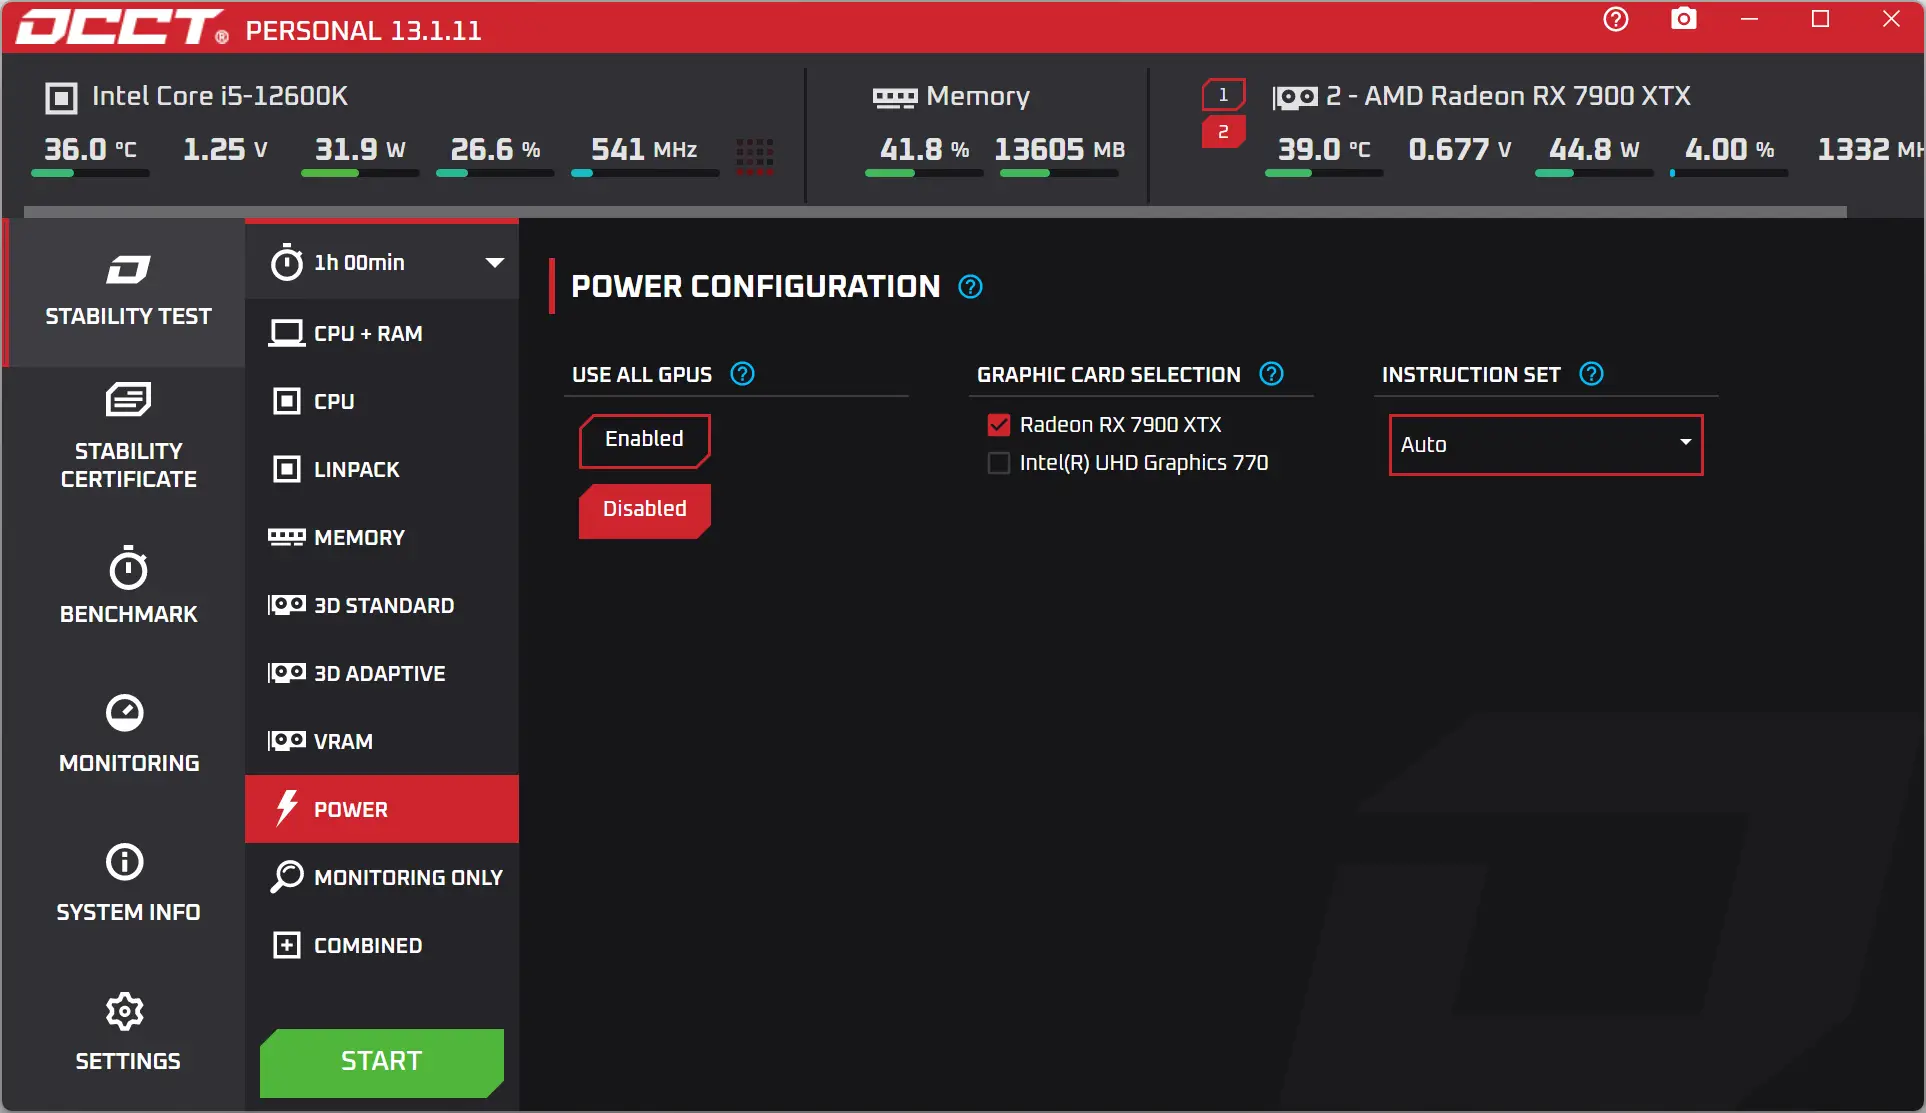1926x1113 pixels.
Task: Open the help question mark in title bar
Action: [x=1615, y=20]
